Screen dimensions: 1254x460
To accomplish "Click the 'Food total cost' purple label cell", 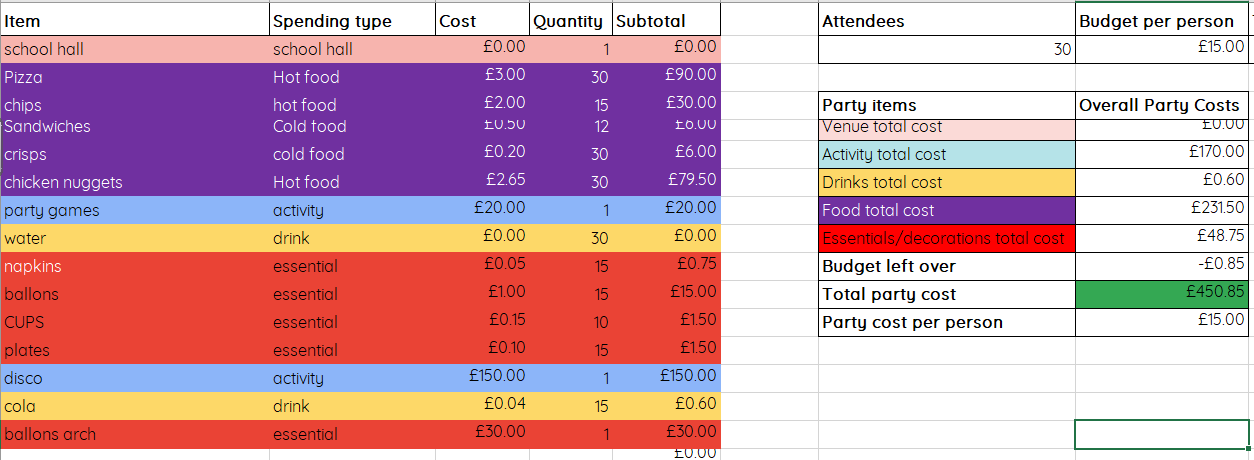I will click(x=946, y=210).
